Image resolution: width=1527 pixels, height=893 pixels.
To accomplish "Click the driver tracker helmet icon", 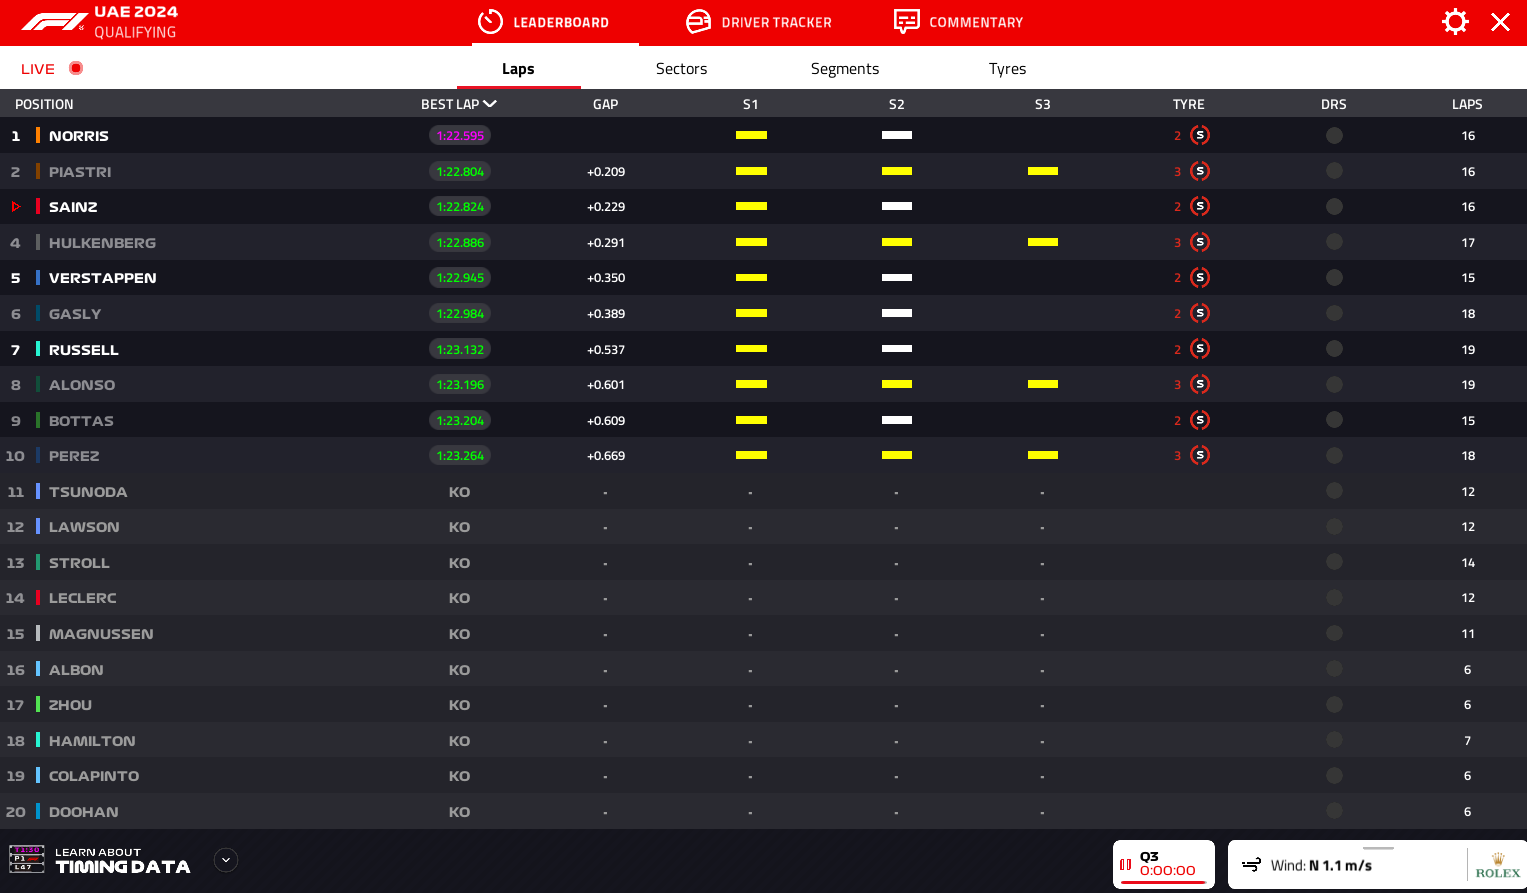I will [698, 22].
